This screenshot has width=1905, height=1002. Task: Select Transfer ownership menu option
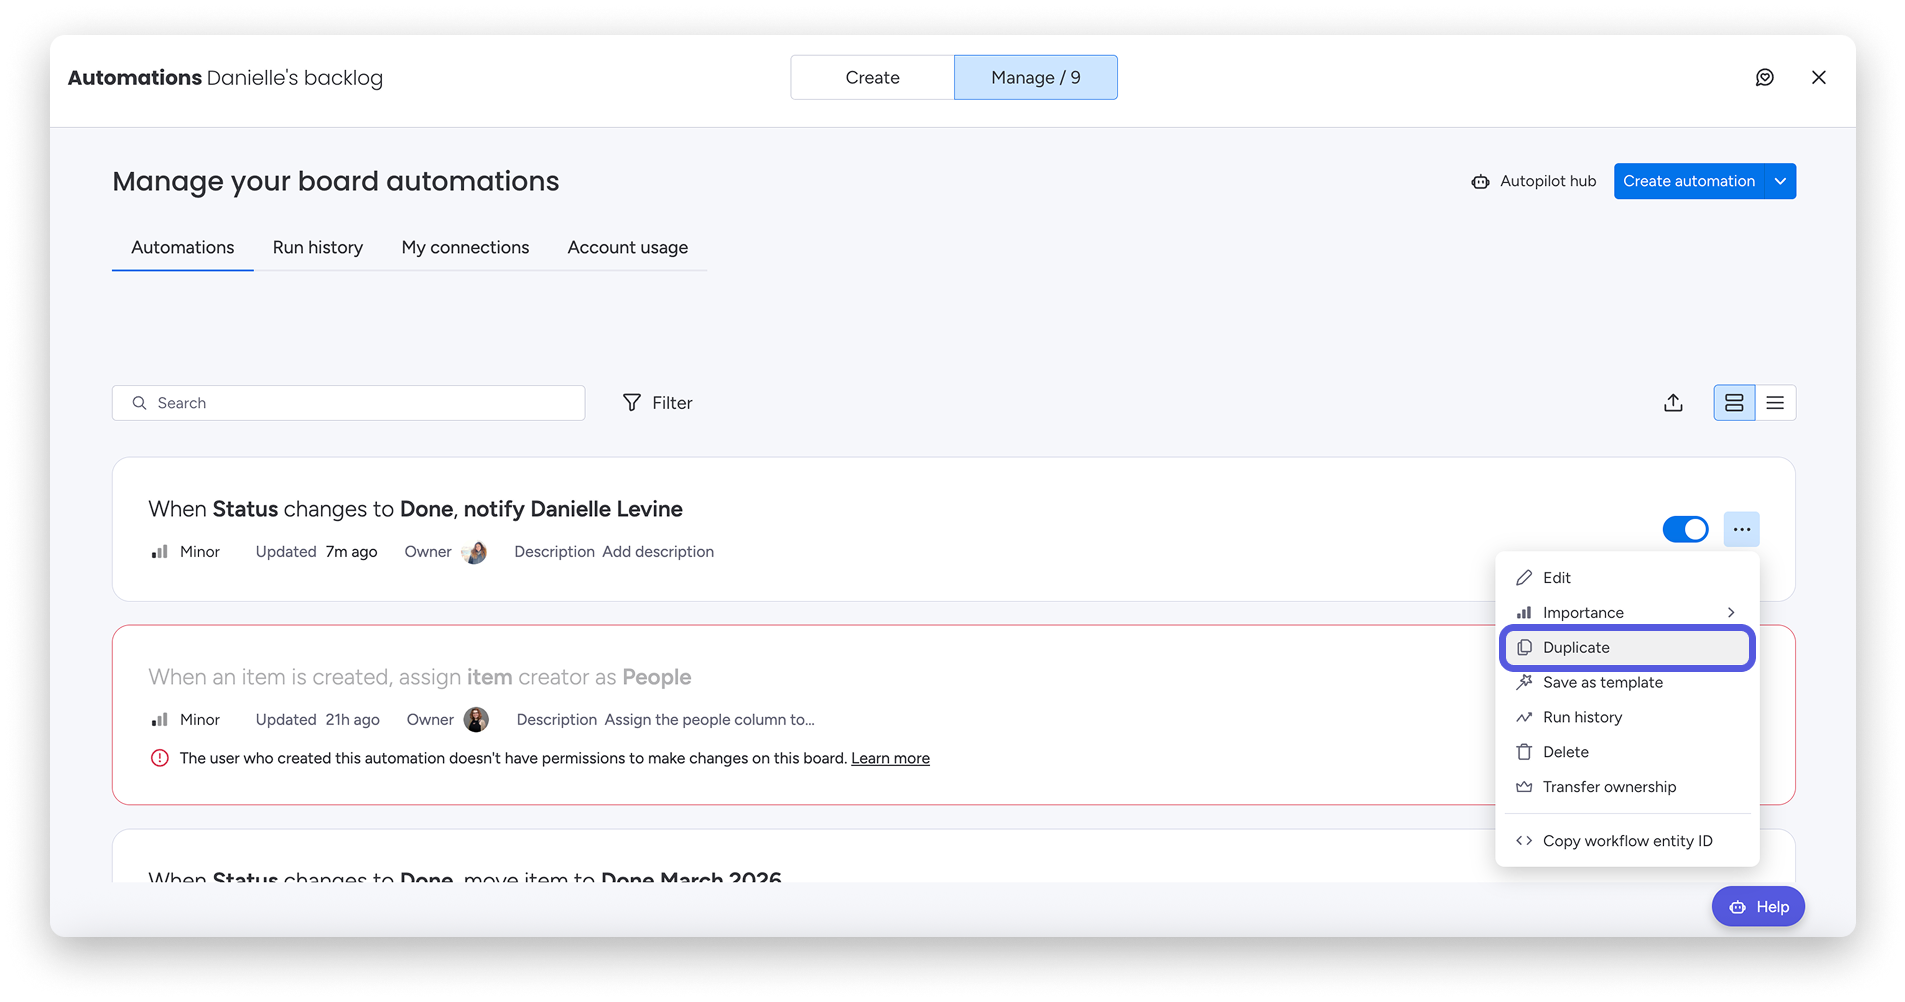(1609, 787)
